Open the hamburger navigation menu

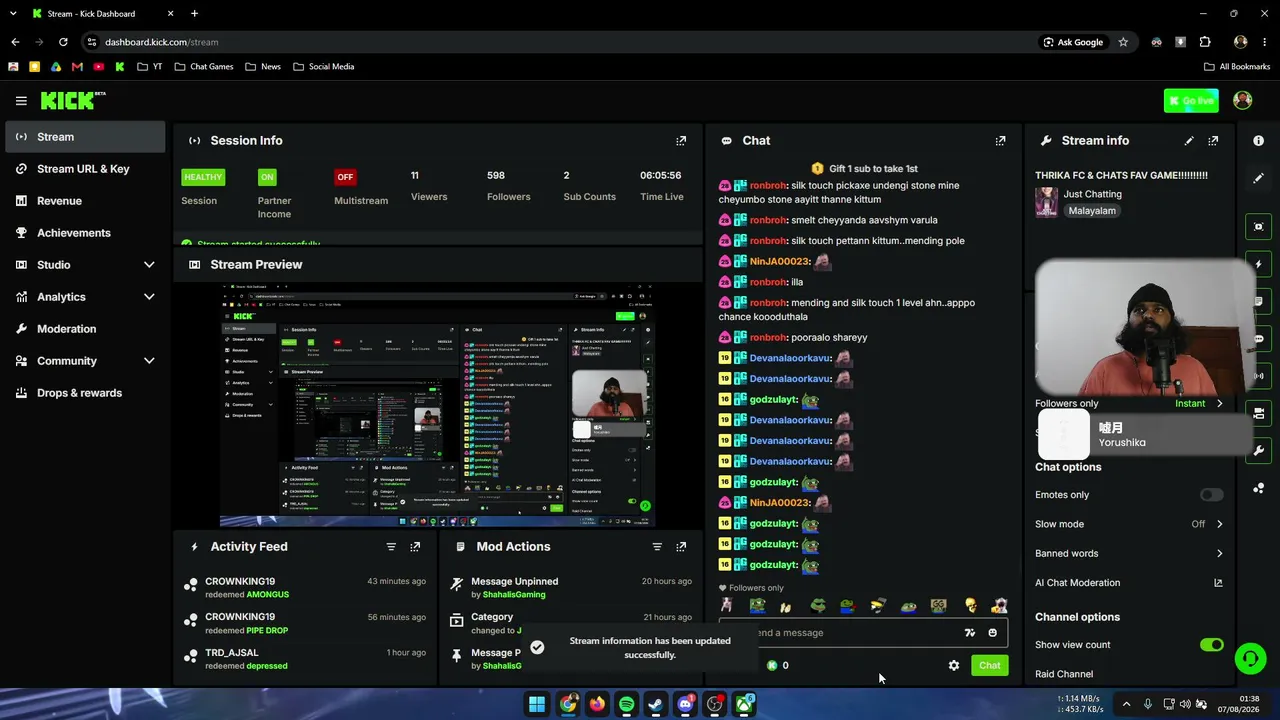(x=21, y=100)
